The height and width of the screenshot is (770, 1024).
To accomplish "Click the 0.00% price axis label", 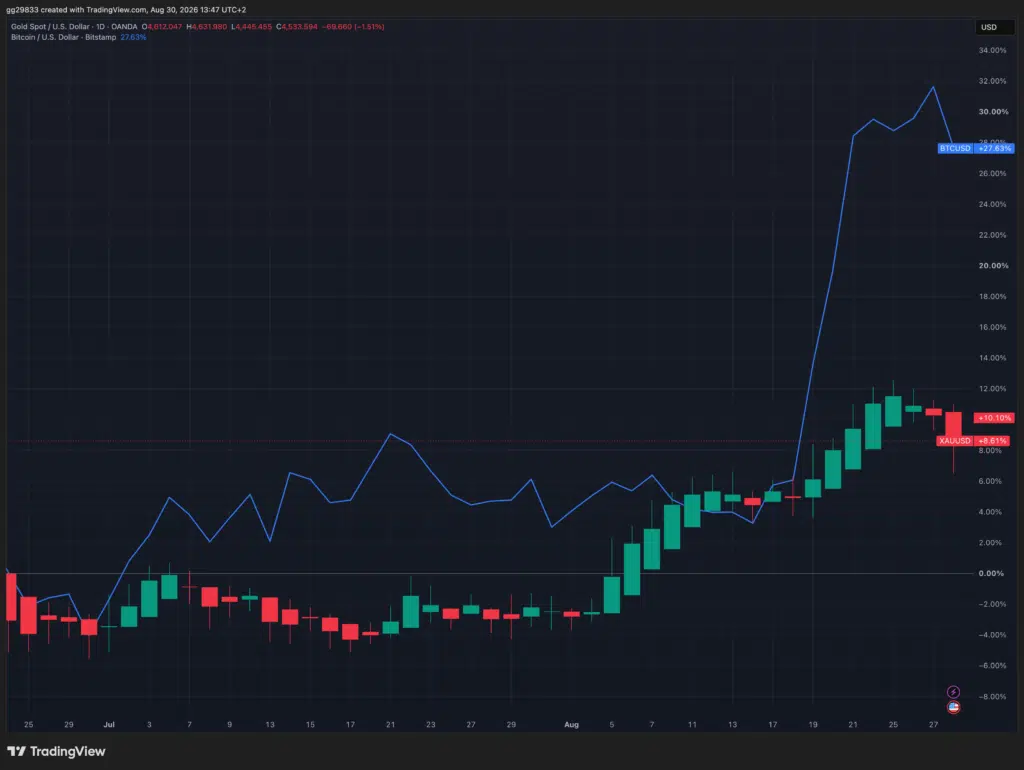I will pos(991,573).
